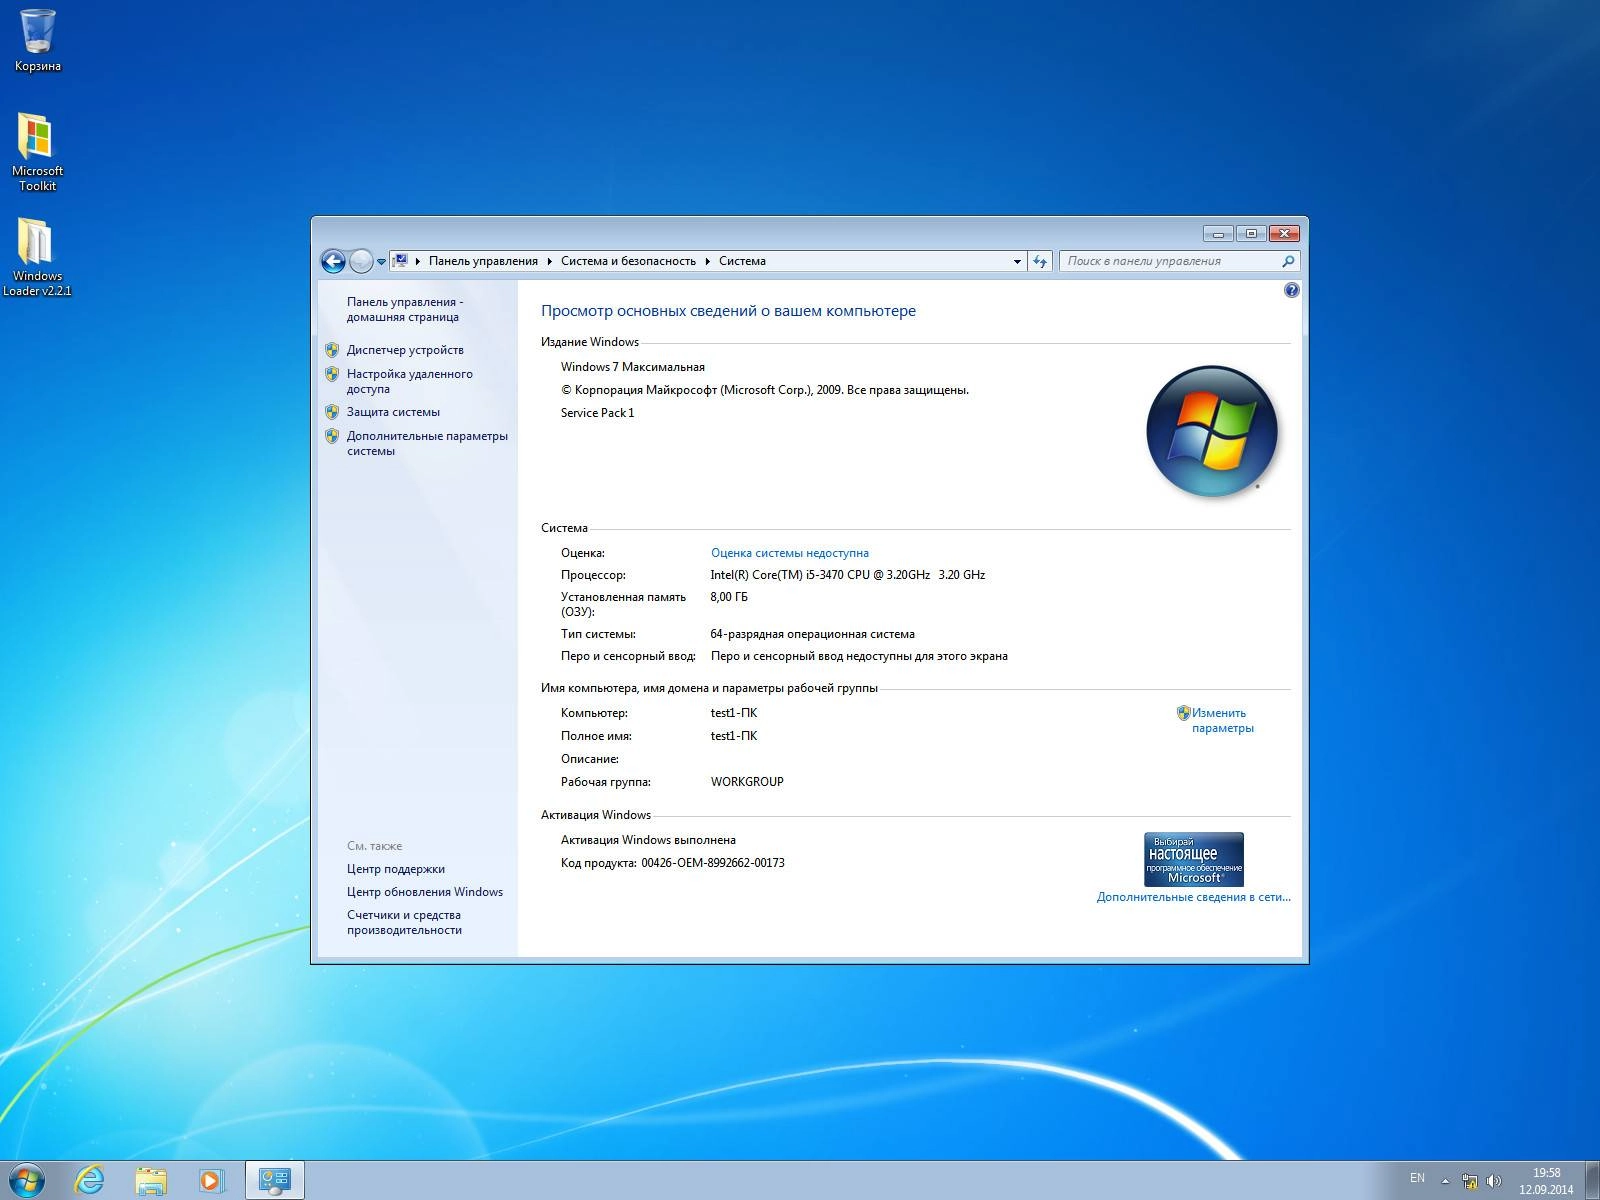Select the Microsoft Toolkit desktop folder

click(37, 151)
